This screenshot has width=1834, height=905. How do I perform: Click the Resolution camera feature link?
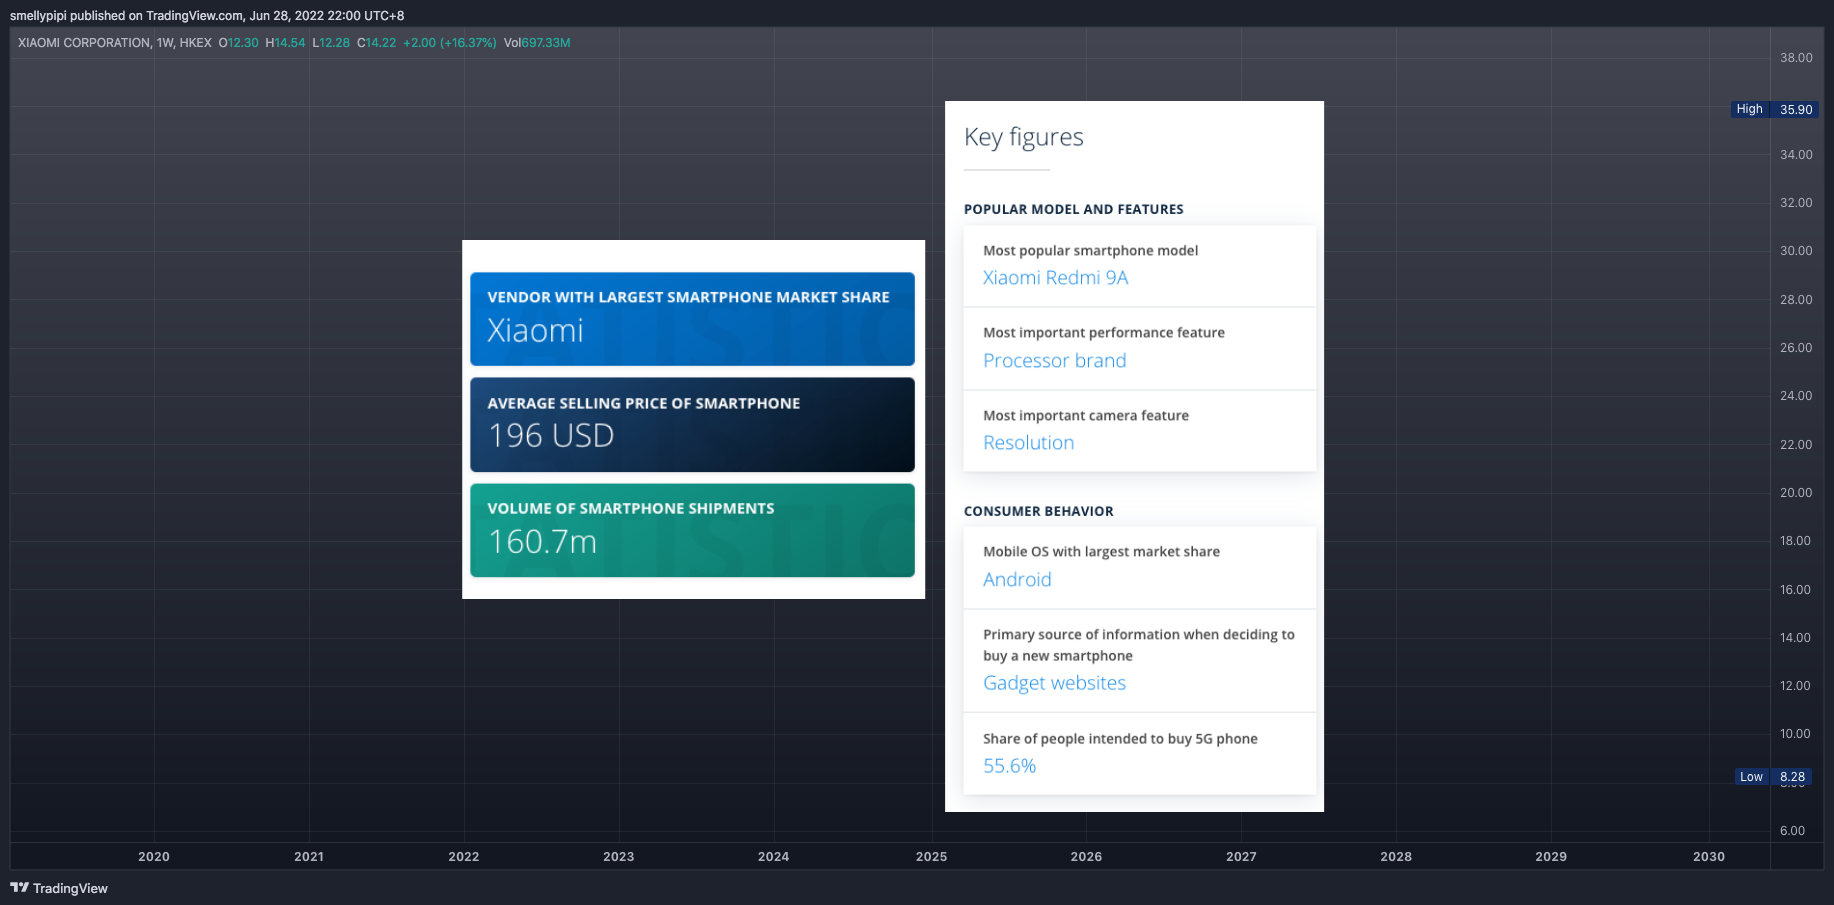[1028, 443]
